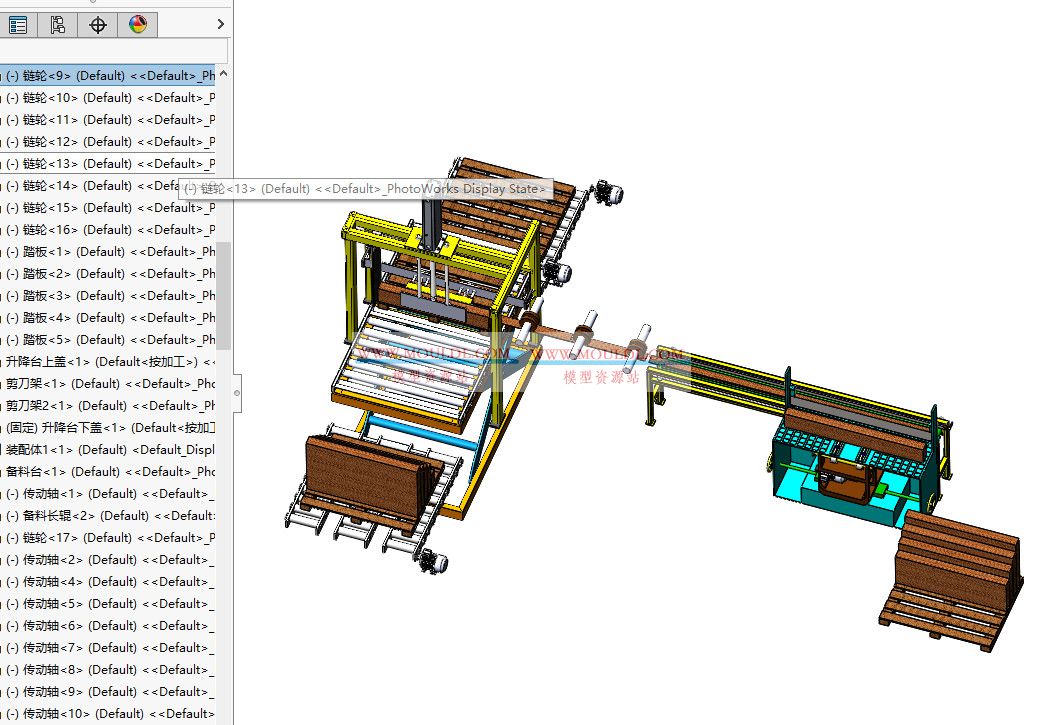Click the chevron to reveal hidden panel tabs
1044x725 pixels.
coord(222,25)
